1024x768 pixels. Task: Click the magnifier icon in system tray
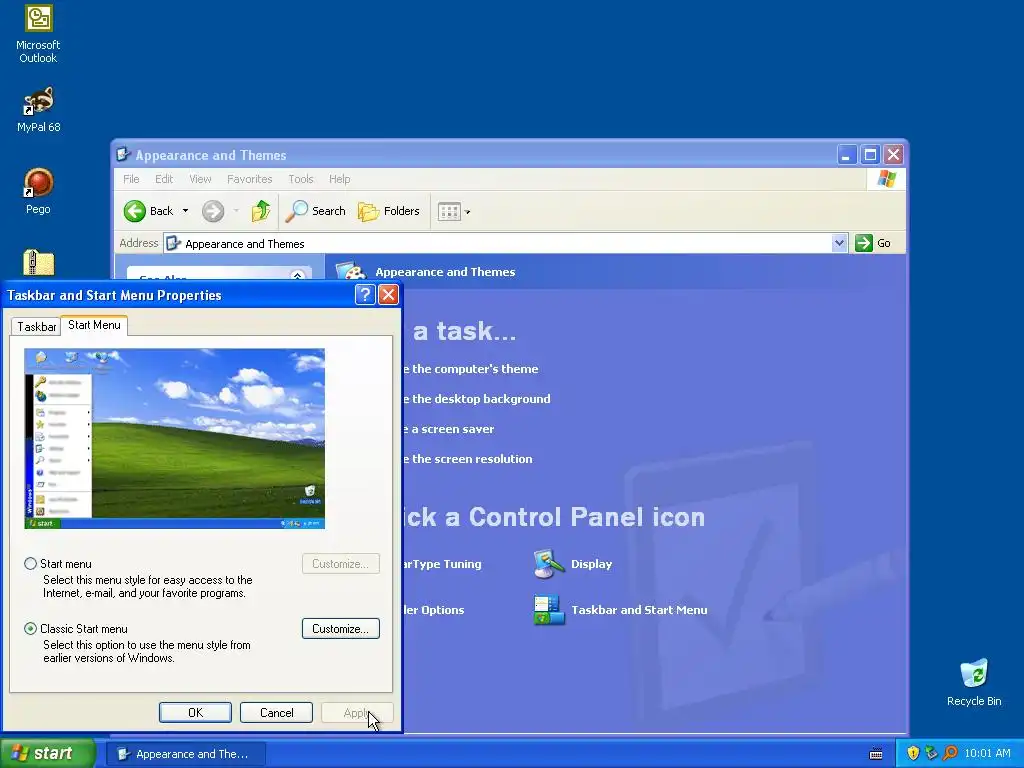pos(950,753)
